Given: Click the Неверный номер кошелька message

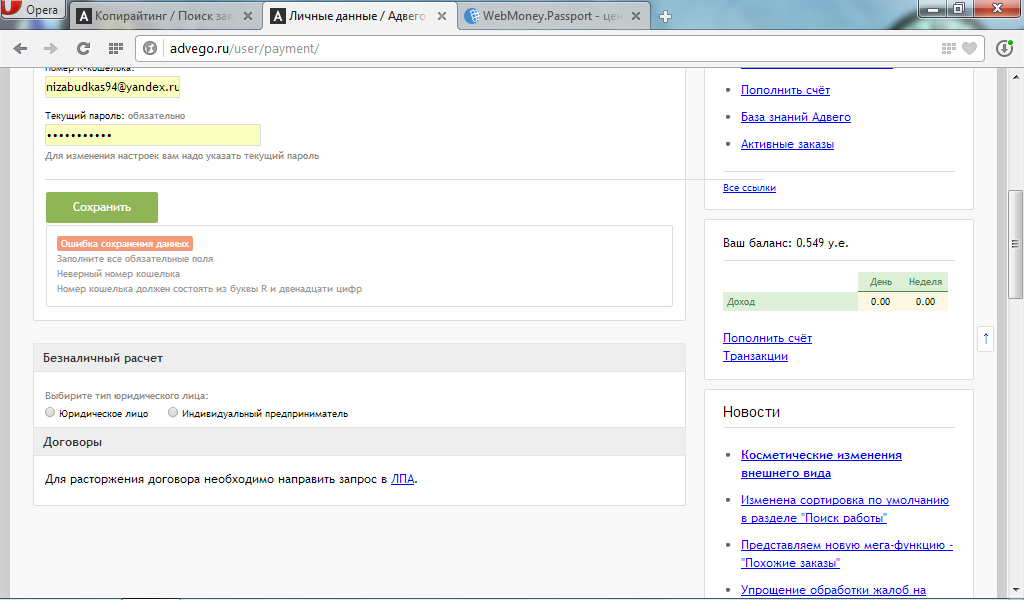Looking at the screenshot, I should (118, 274).
